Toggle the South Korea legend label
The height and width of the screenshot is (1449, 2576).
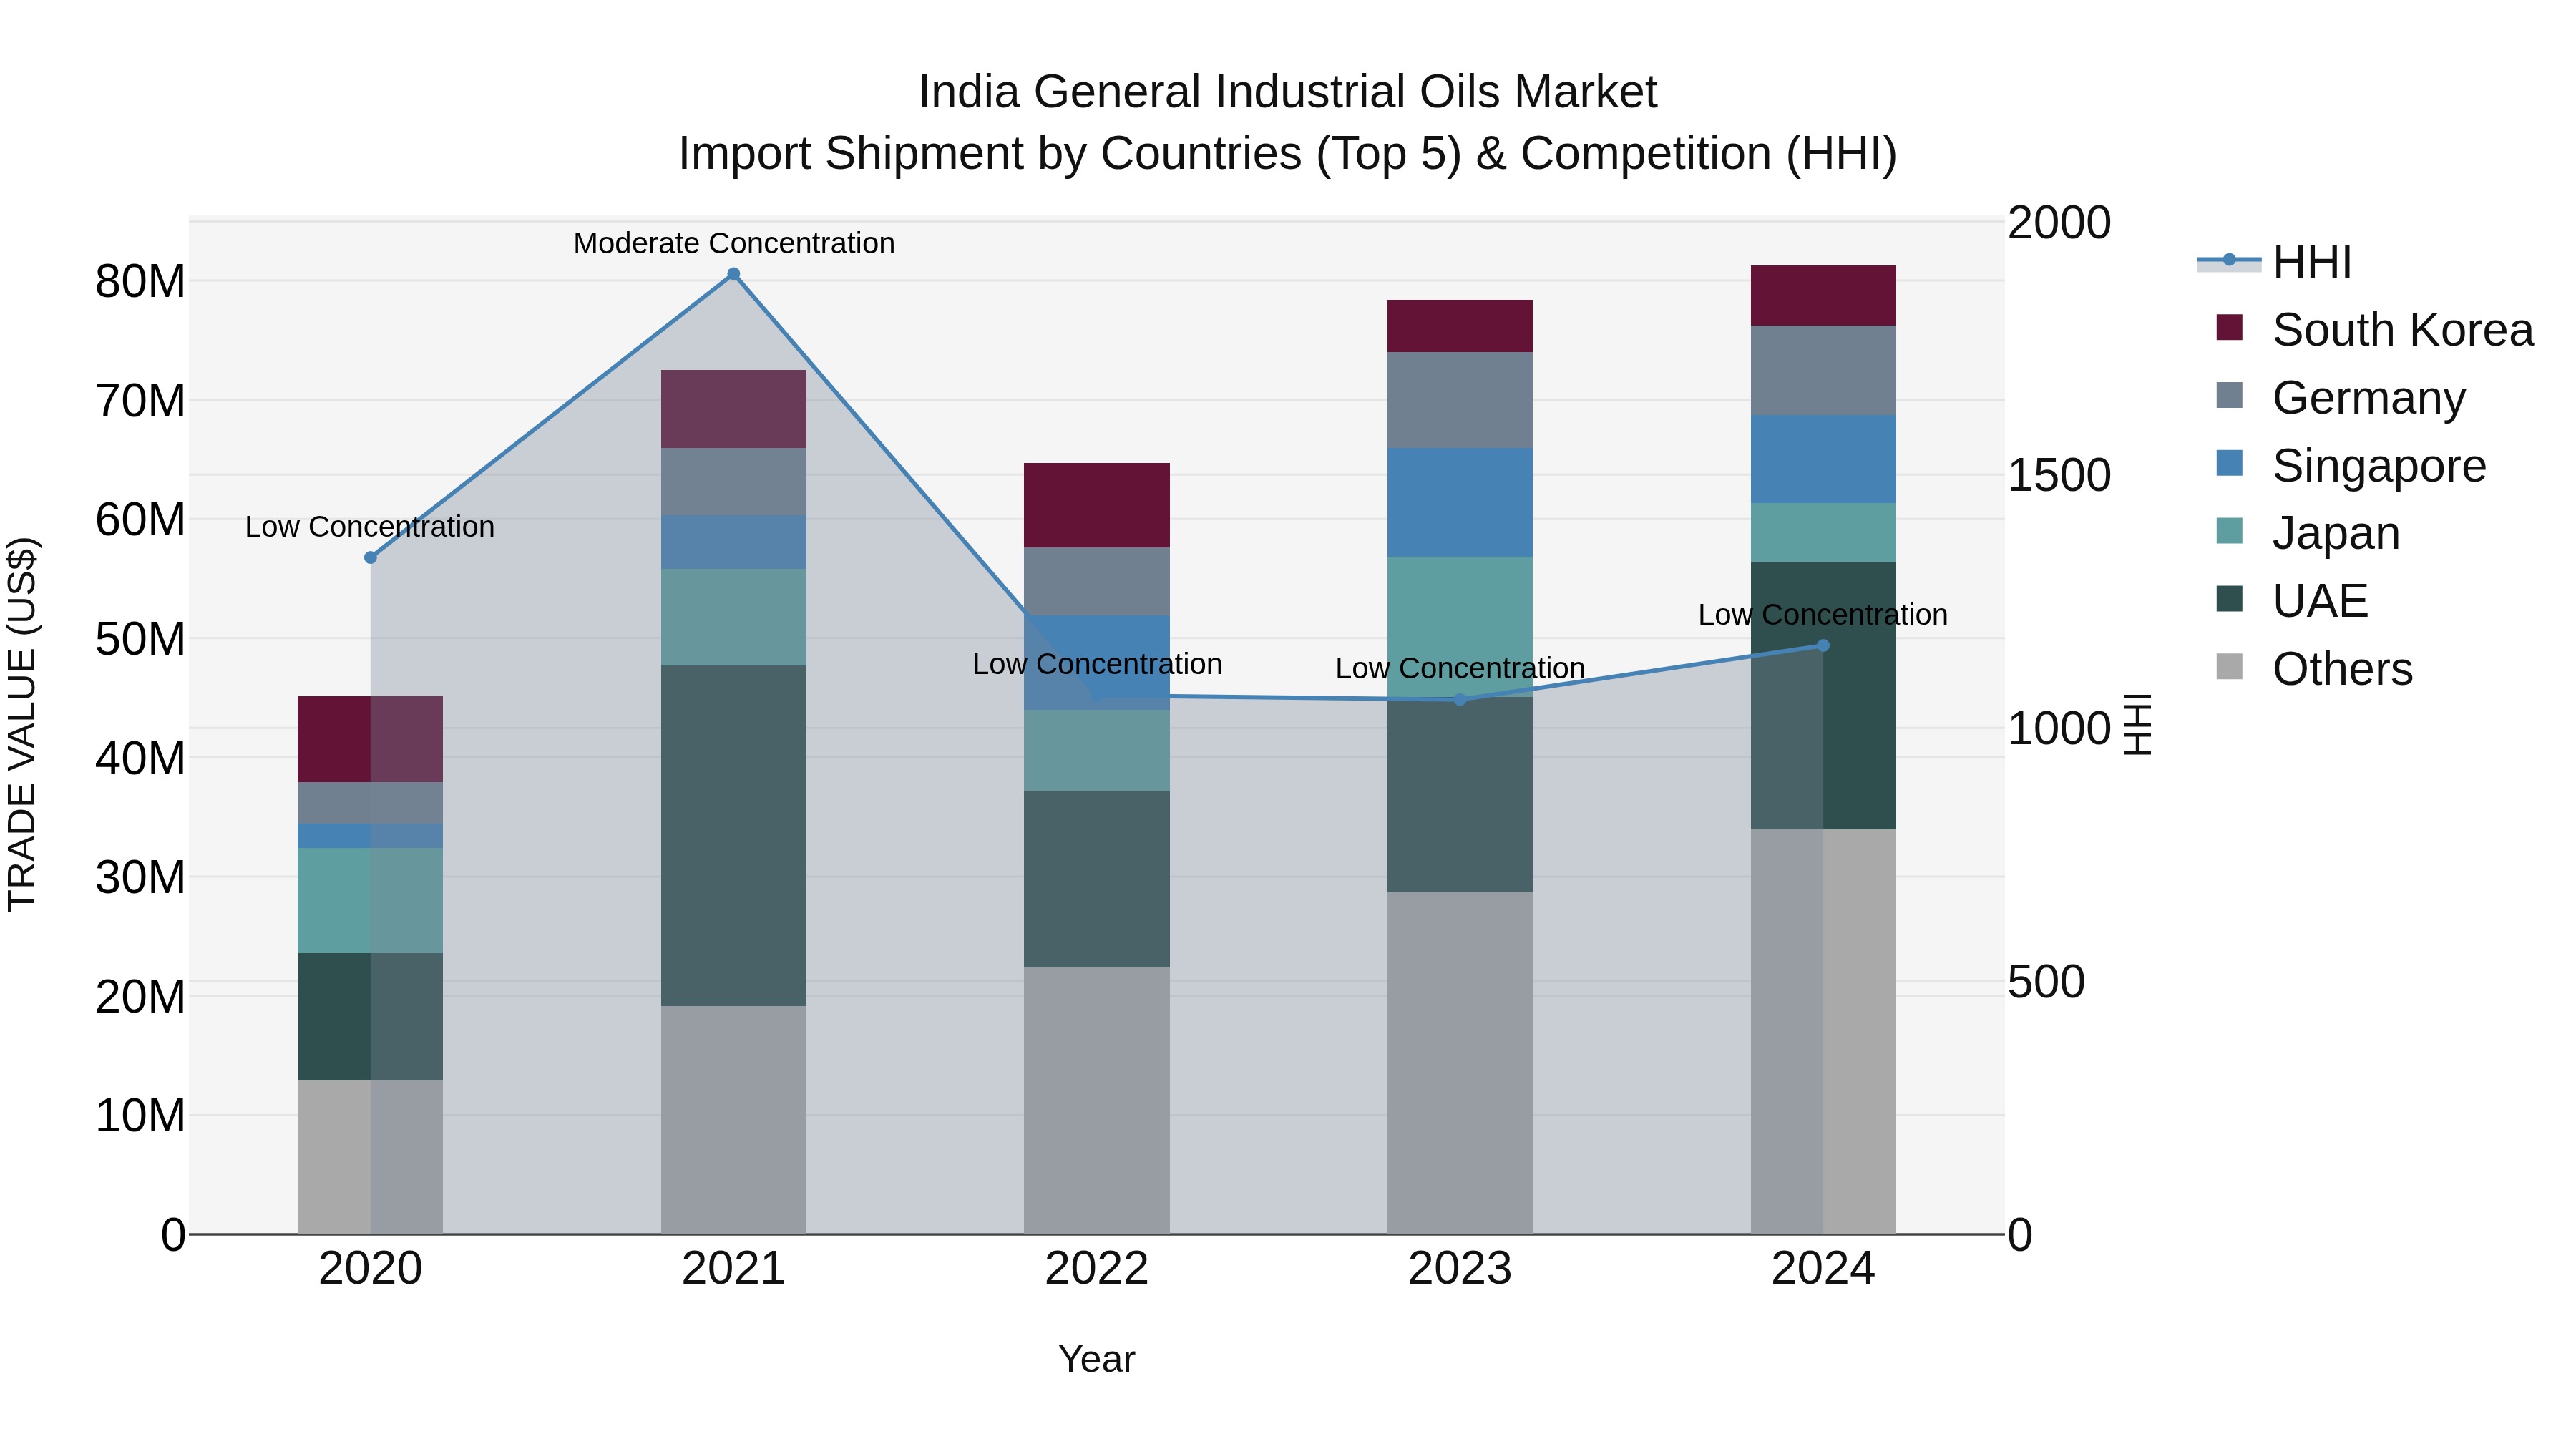(2403, 331)
